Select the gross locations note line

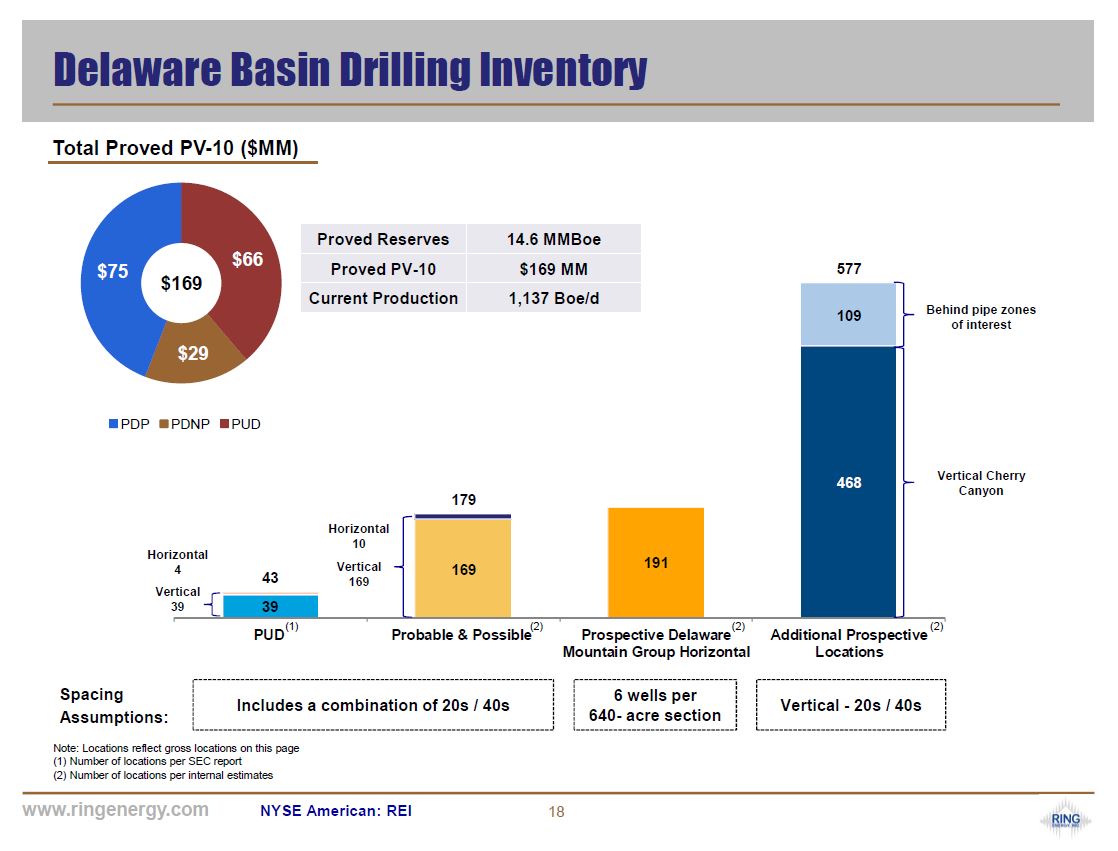pyautogui.click(x=176, y=748)
